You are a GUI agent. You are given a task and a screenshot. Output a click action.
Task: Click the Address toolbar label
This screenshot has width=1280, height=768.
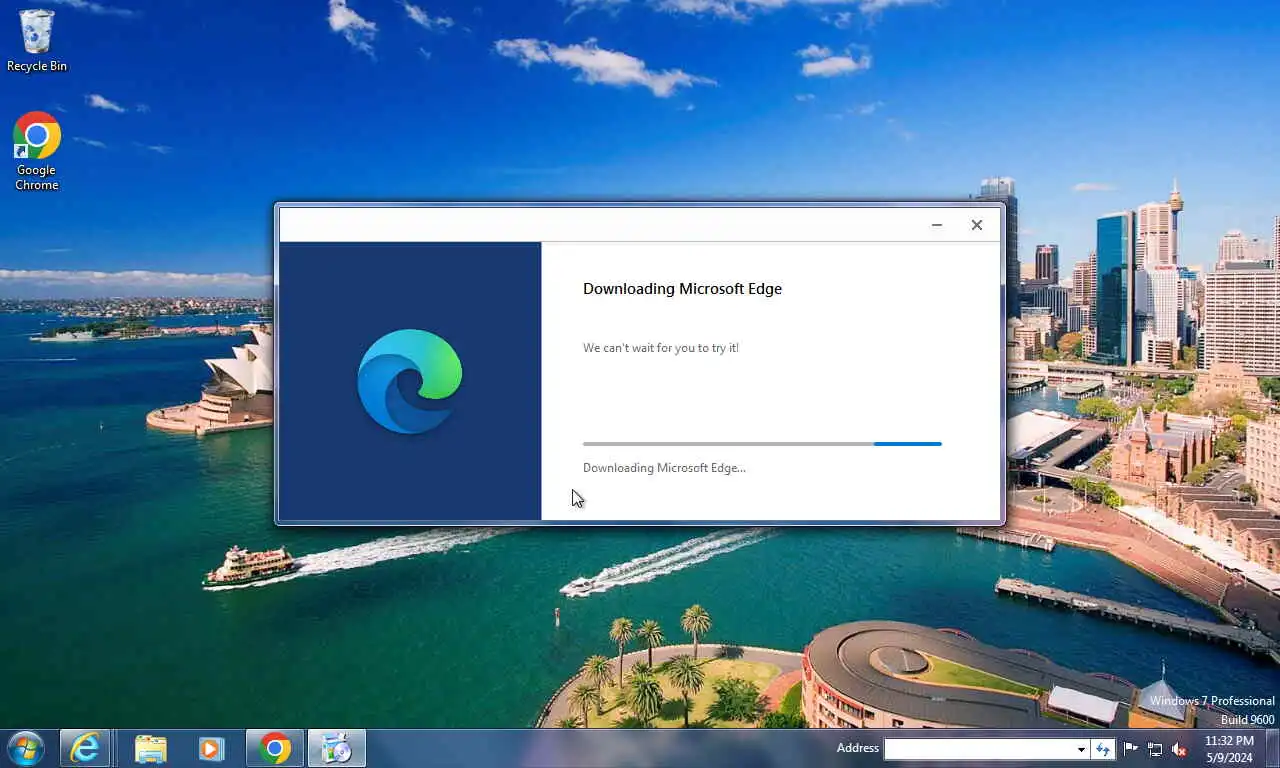857,748
